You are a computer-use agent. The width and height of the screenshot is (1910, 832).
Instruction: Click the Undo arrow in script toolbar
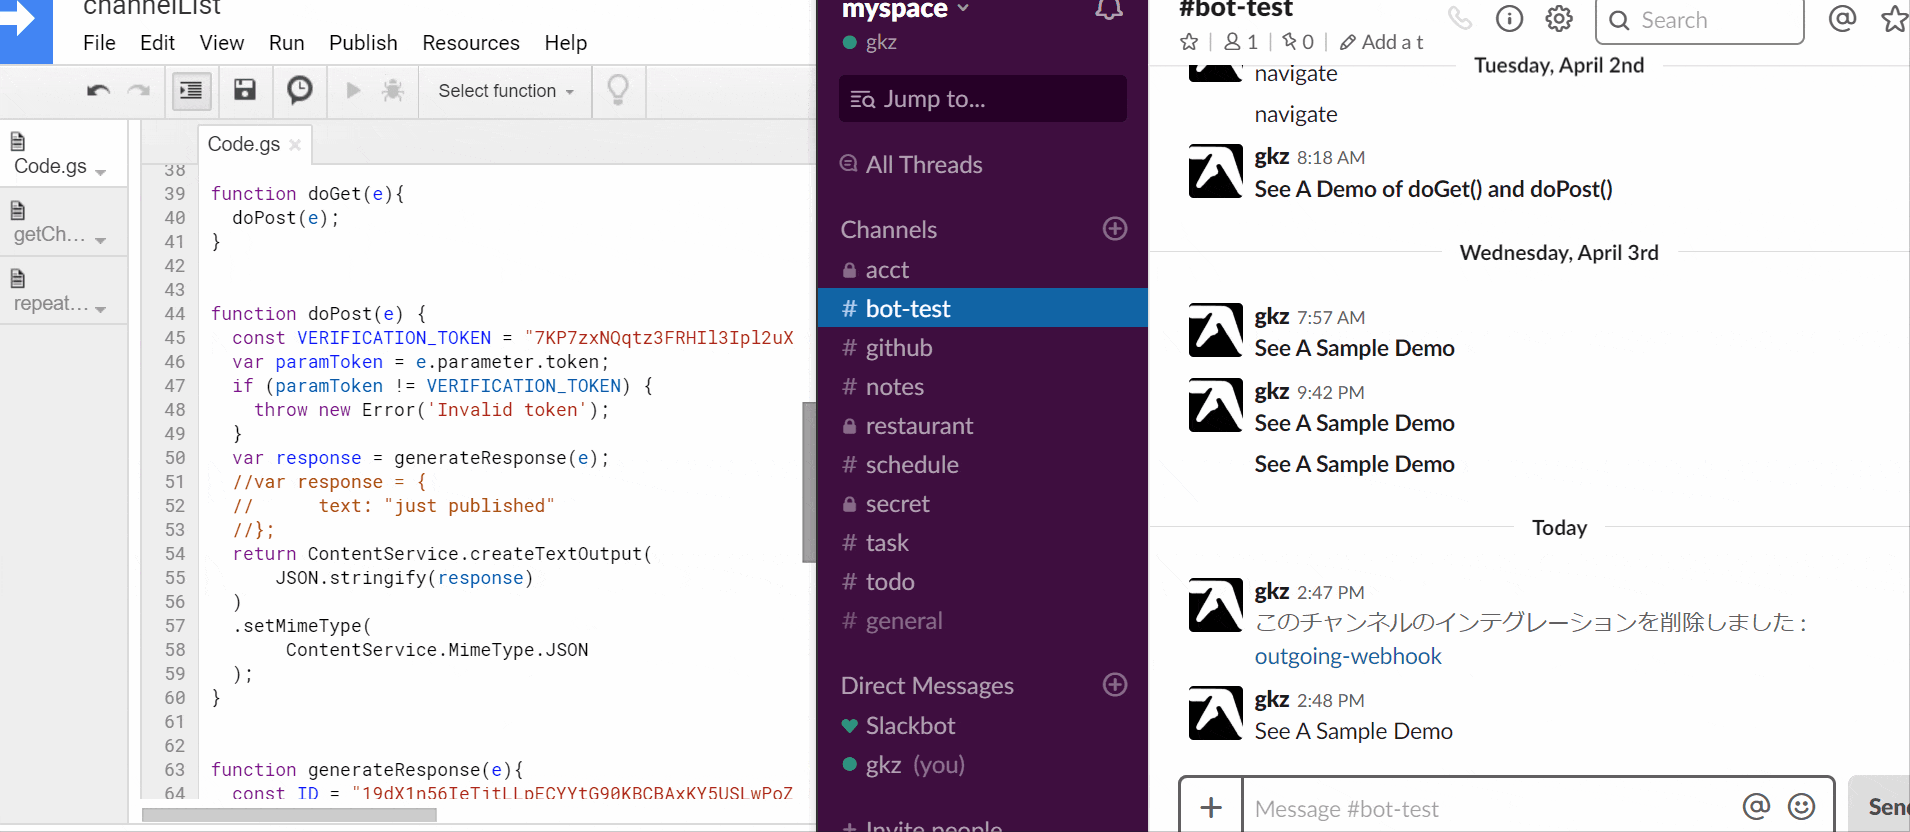98,91
